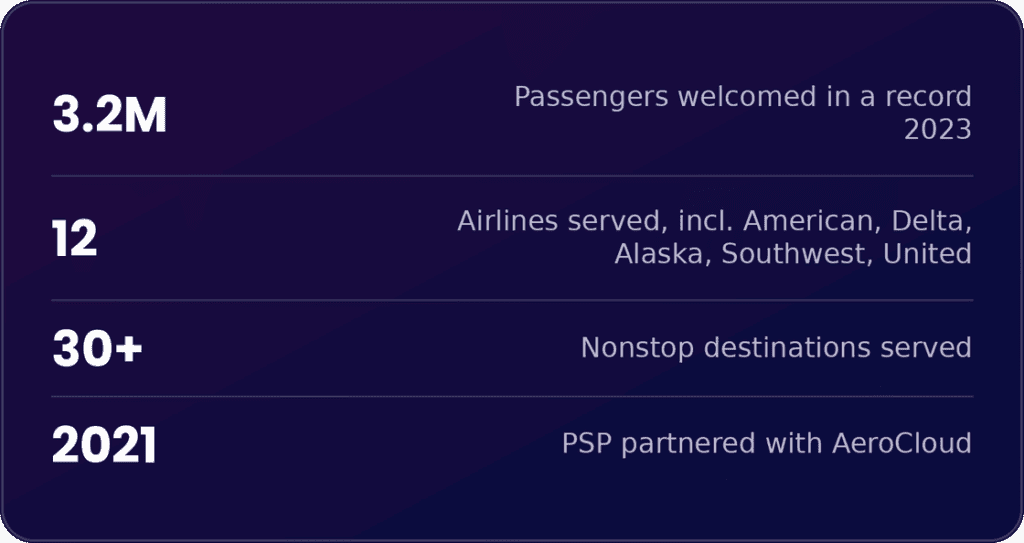Select the 2021 year figure
Screen dimensions: 1024x543
pos(104,444)
